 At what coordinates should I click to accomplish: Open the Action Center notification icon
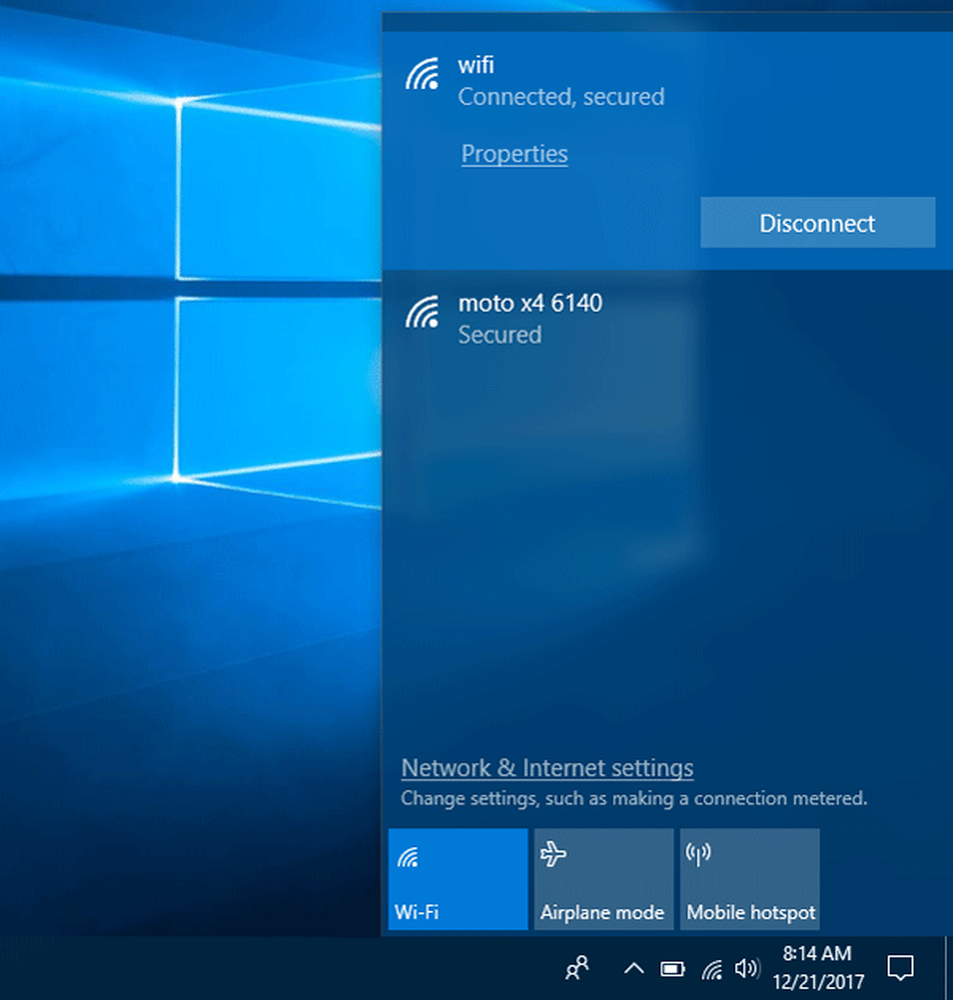(900, 968)
